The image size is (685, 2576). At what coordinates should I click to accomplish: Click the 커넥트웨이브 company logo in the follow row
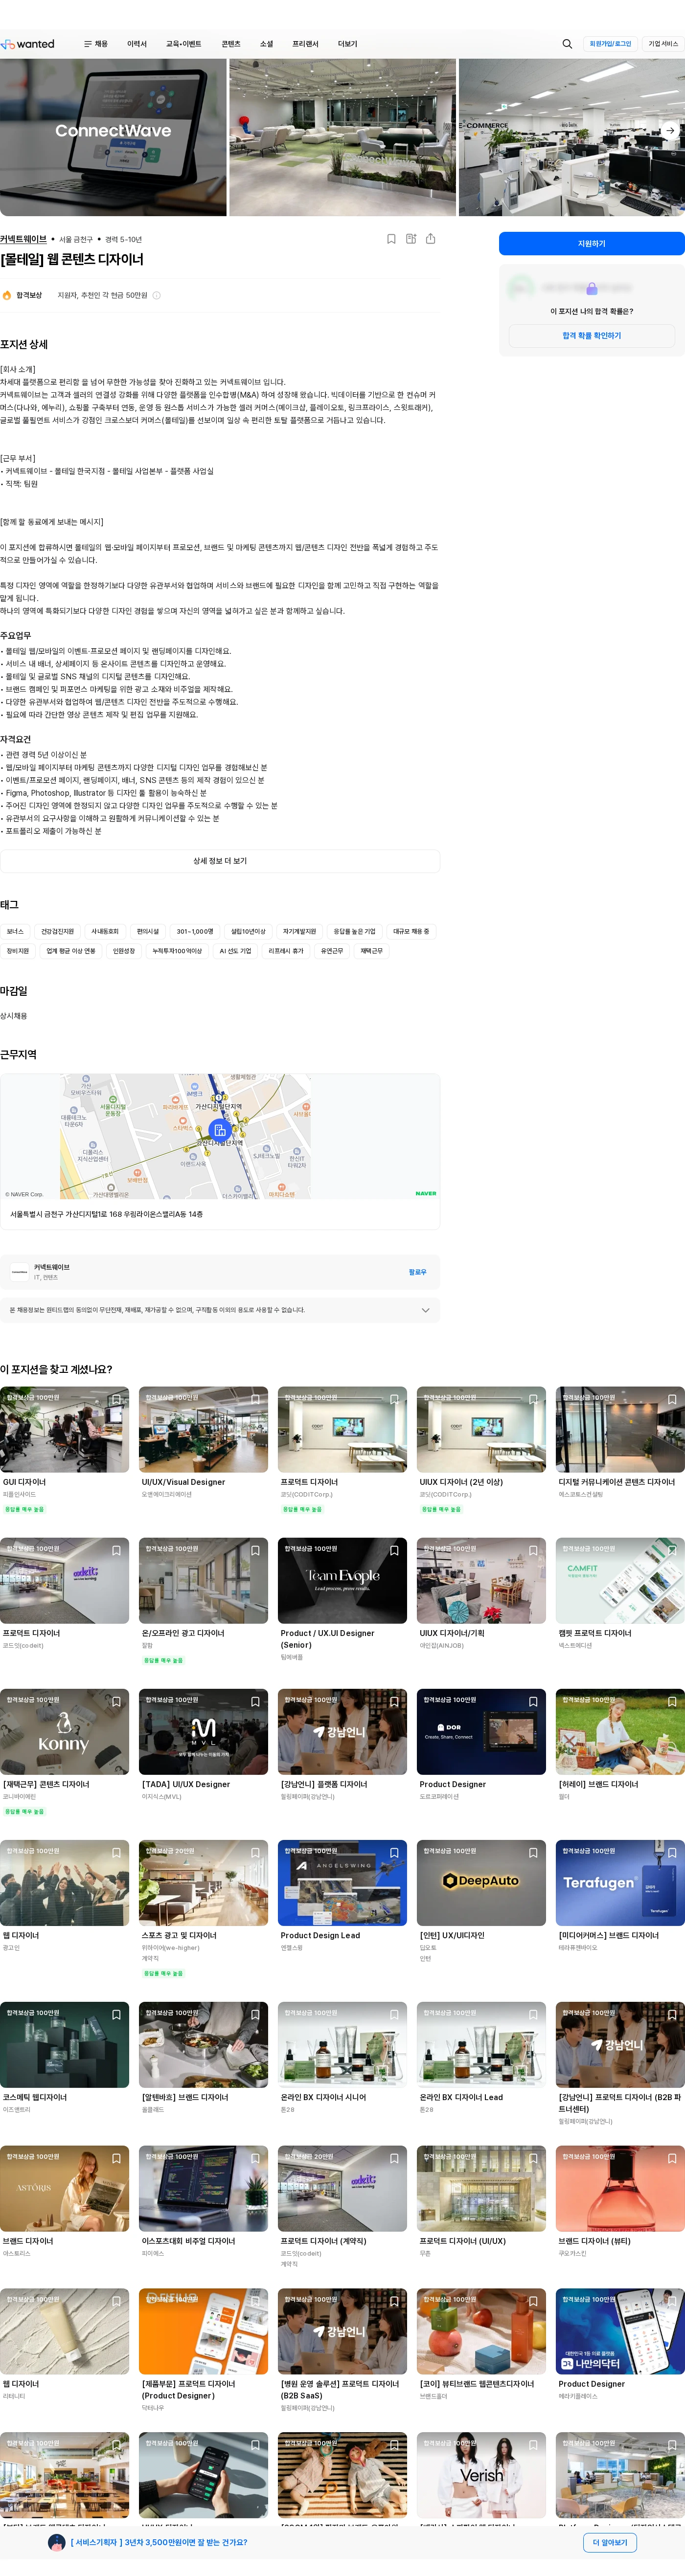click(19, 1272)
